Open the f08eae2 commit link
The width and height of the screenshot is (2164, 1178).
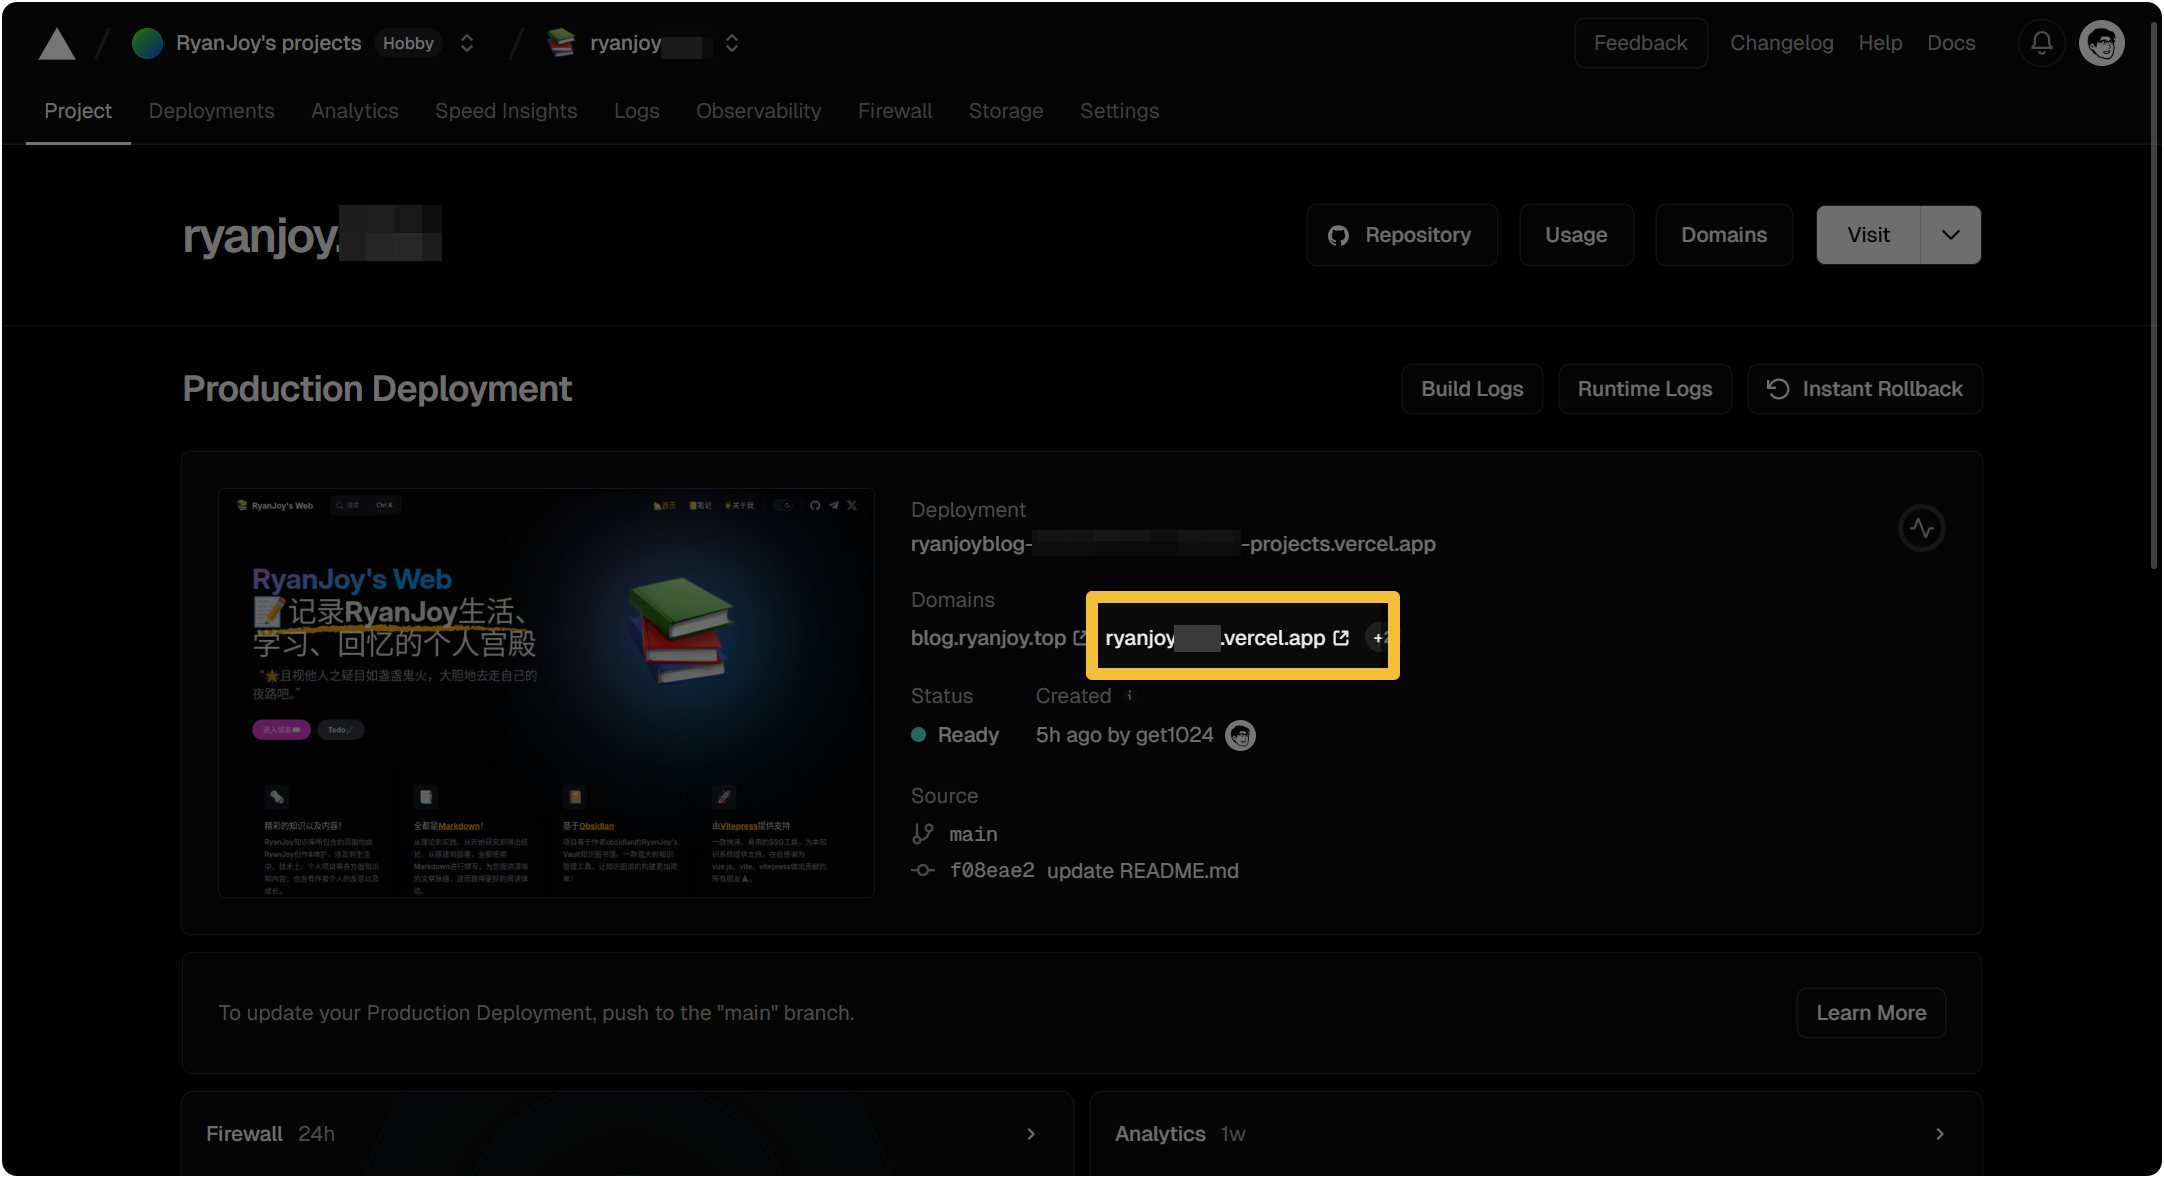pyautogui.click(x=991, y=870)
